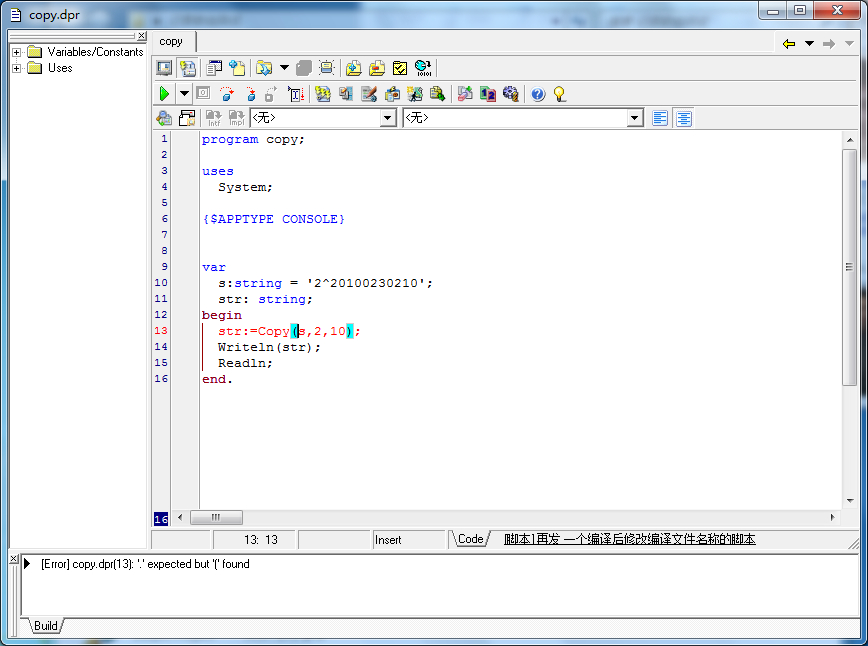Expand the Variables/Constants tree node
Screen dimensions: 868x646
(x=17, y=52)
